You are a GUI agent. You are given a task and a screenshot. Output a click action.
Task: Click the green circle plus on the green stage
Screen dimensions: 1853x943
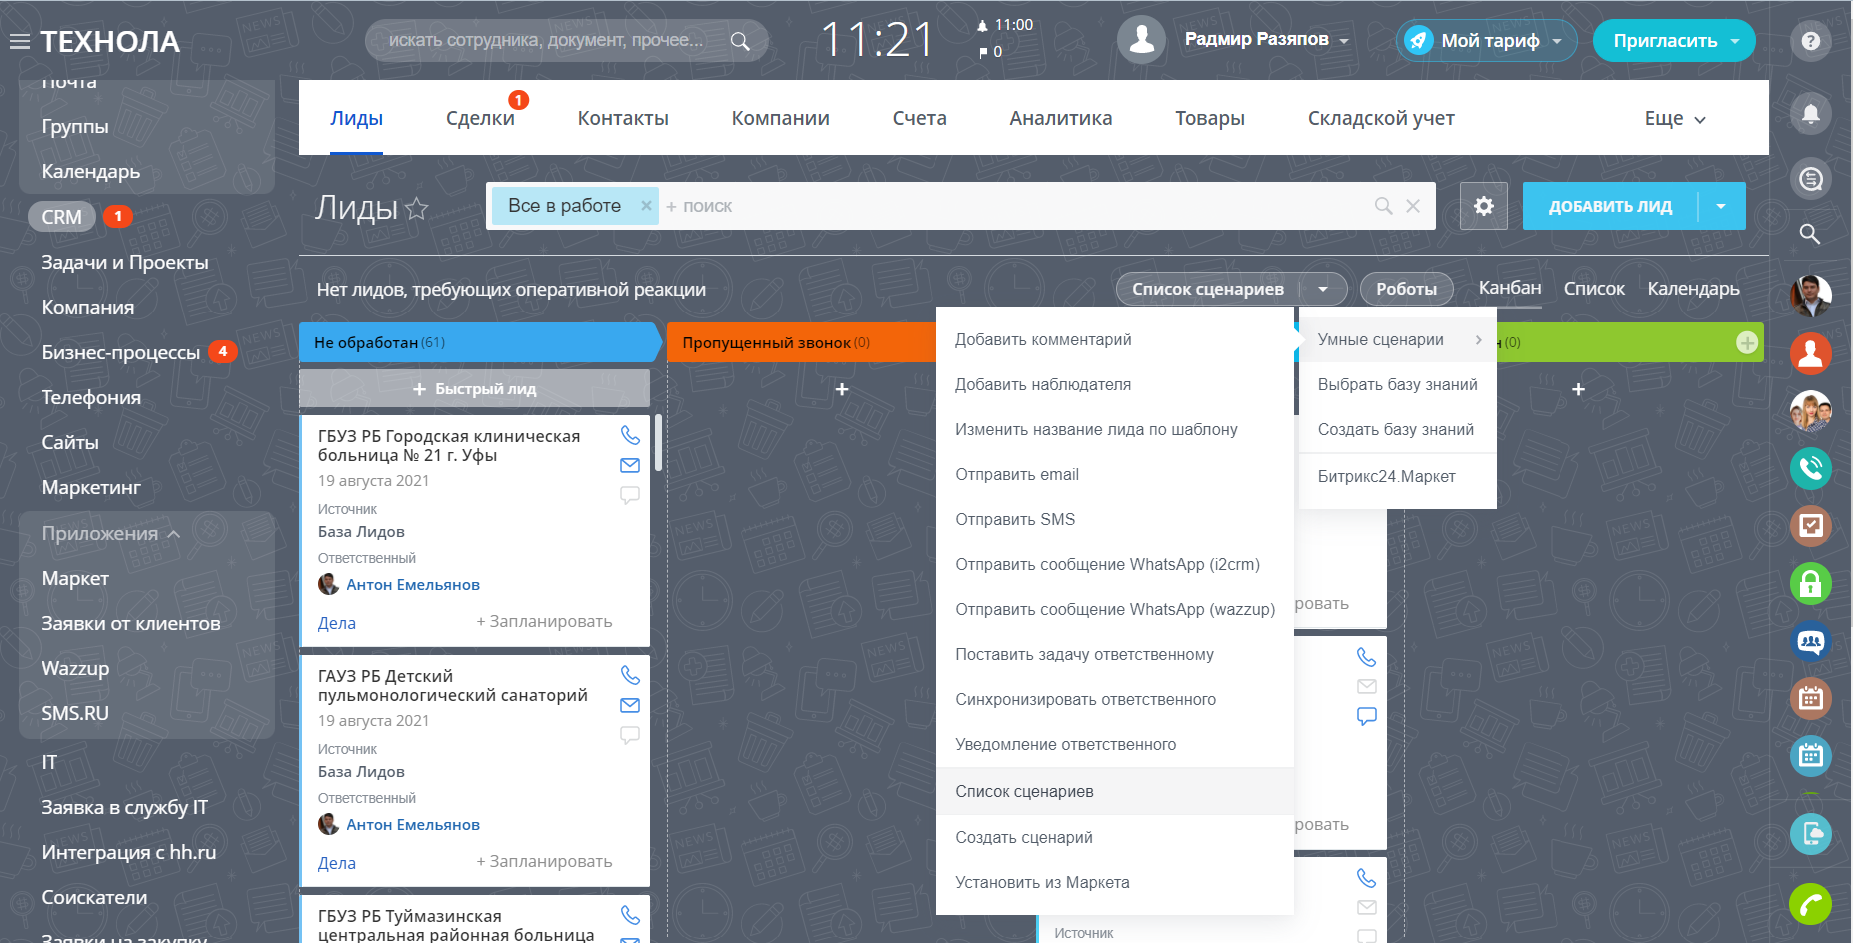click(1747, 342)
